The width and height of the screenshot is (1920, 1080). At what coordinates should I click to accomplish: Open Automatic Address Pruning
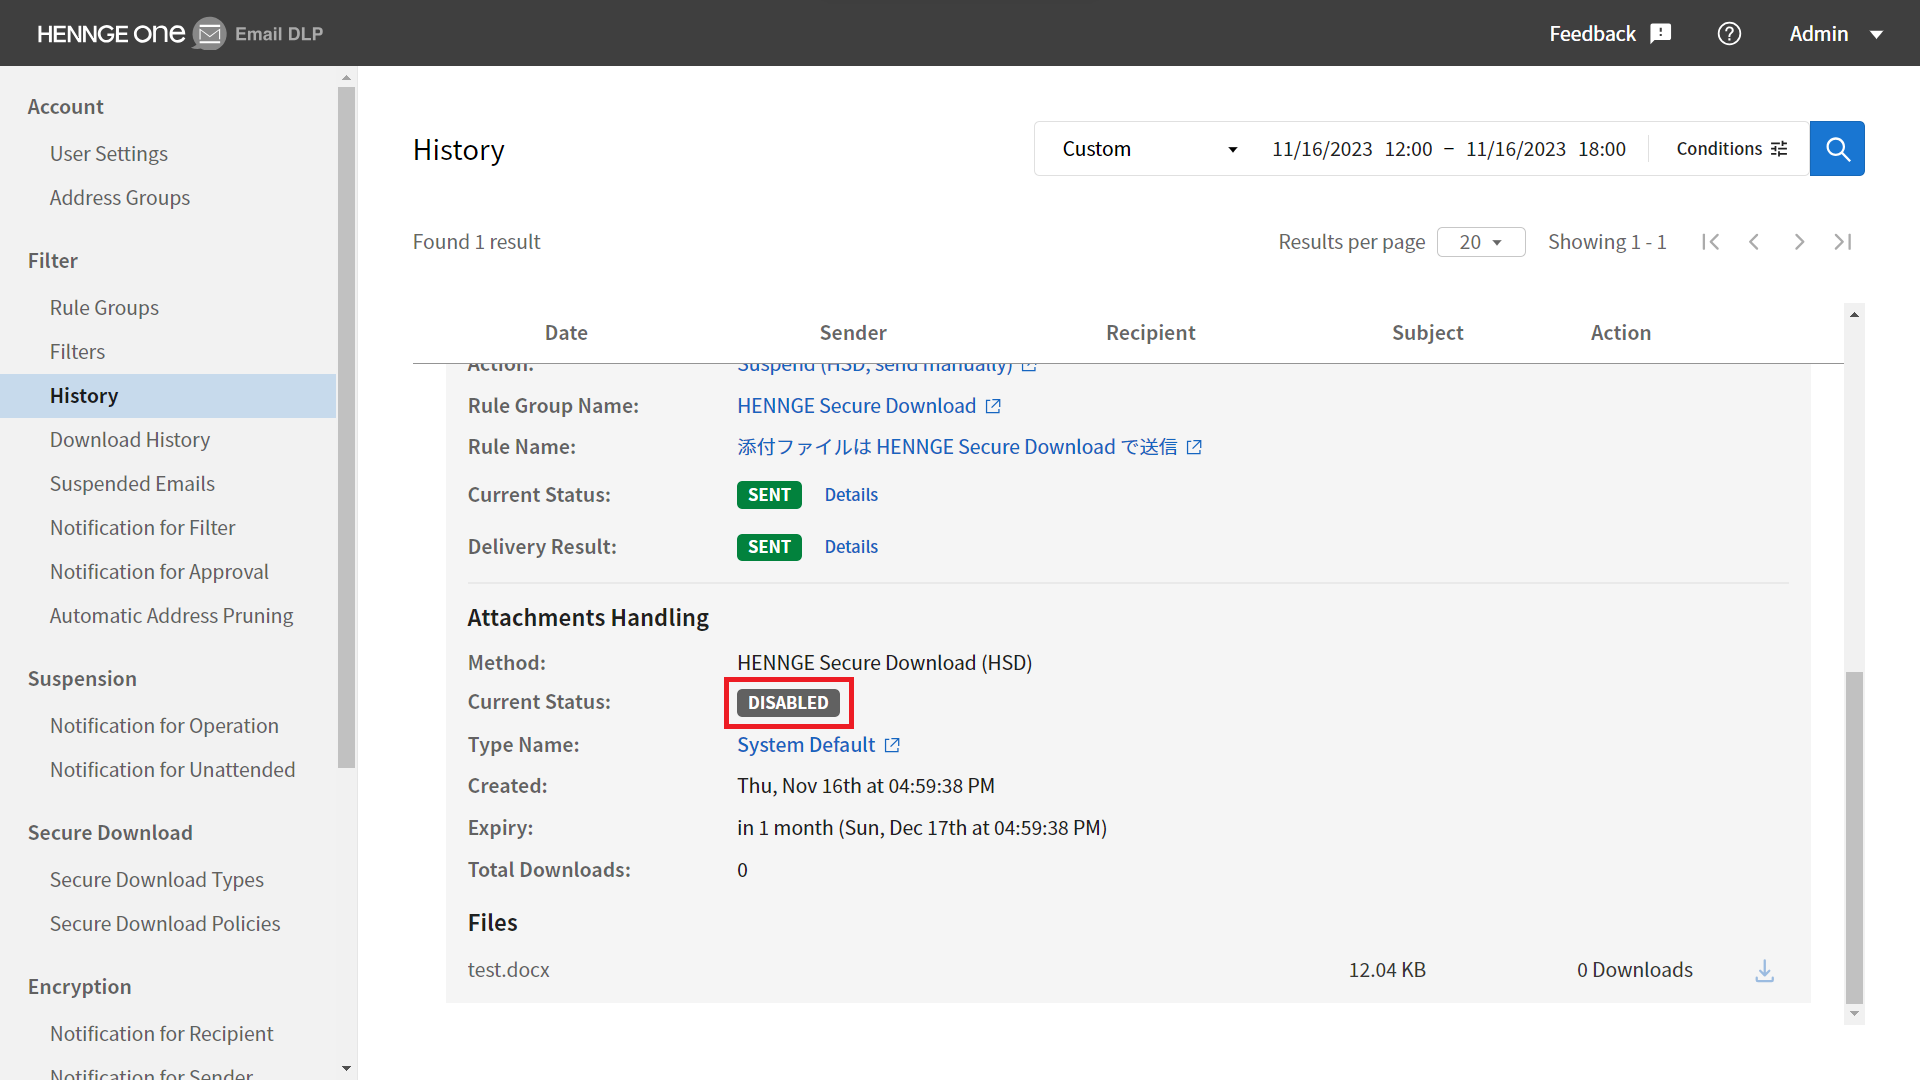tap(172, 616)
